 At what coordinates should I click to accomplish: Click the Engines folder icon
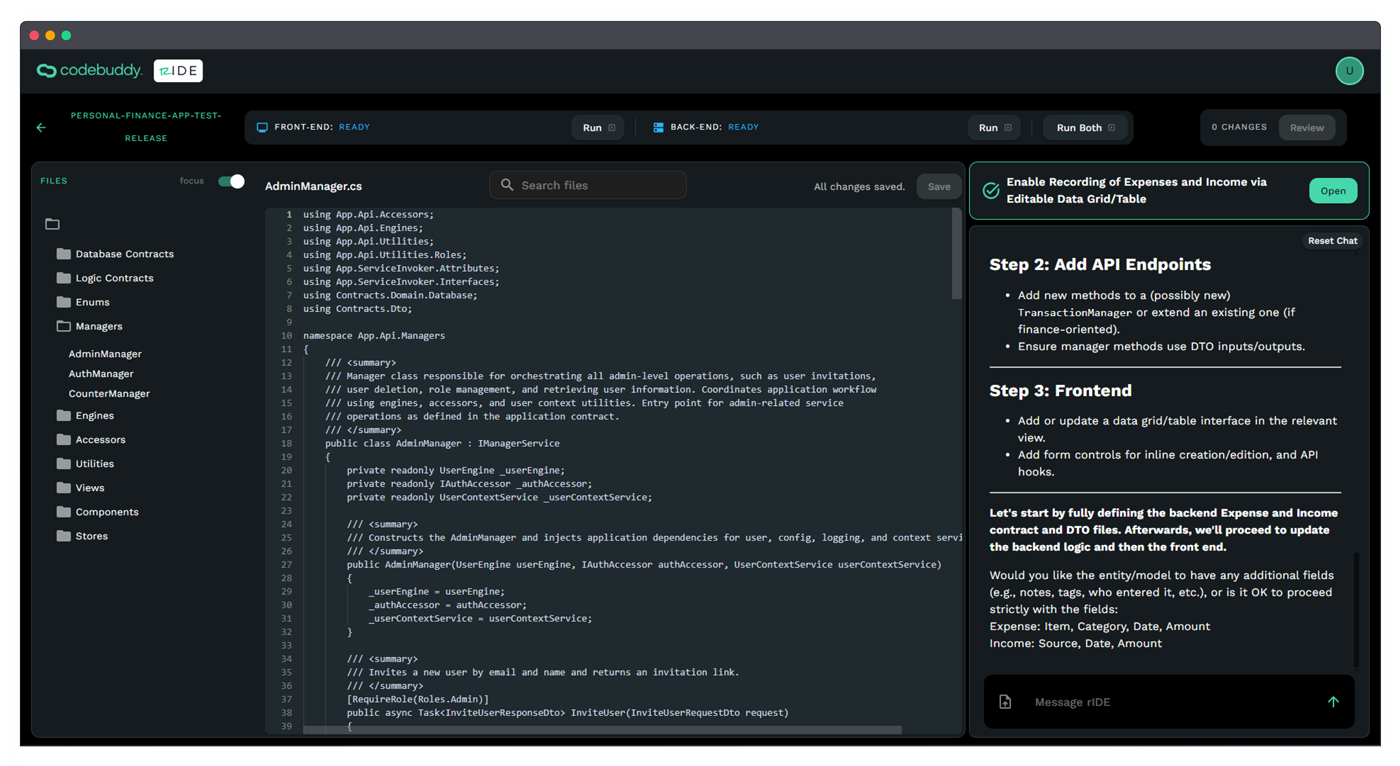click(x=64, y=415)
